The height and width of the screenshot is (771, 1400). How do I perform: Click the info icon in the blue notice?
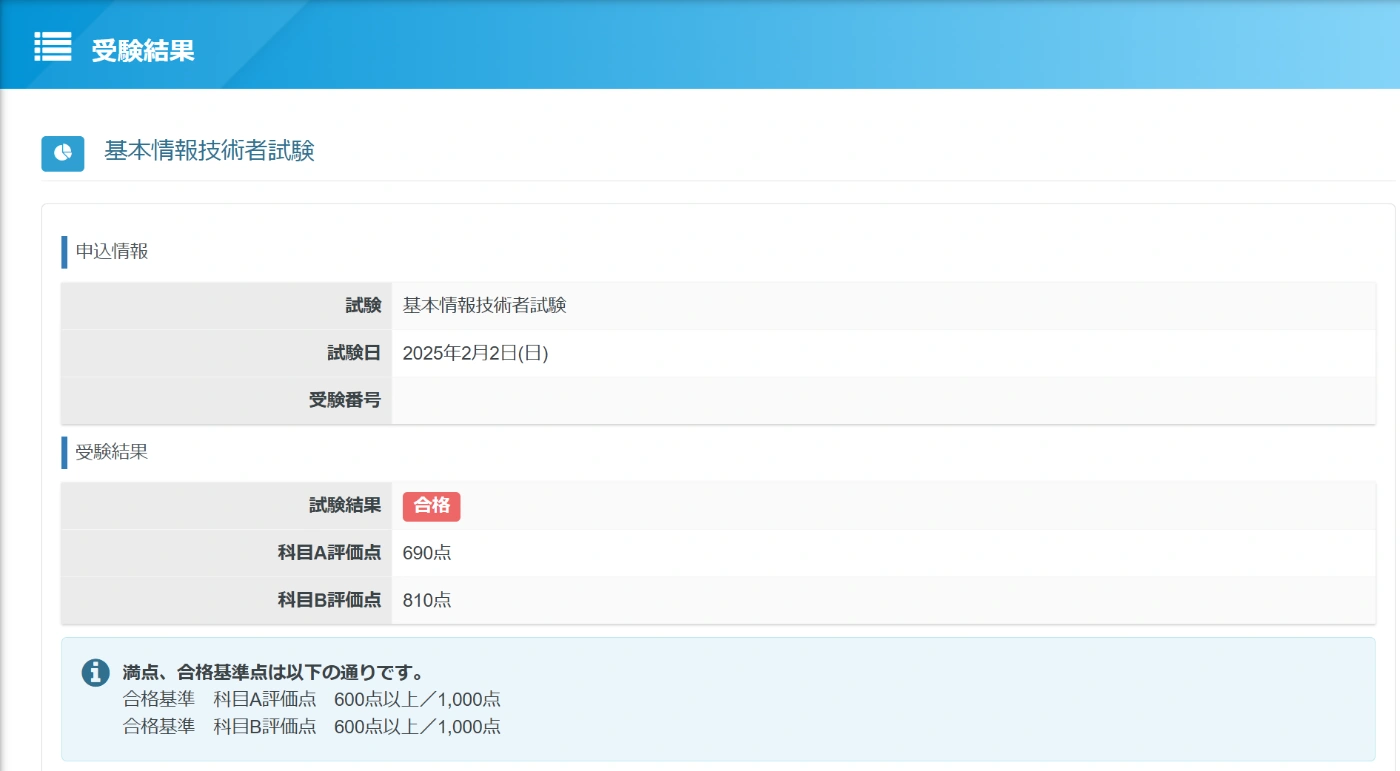(95, 672)
